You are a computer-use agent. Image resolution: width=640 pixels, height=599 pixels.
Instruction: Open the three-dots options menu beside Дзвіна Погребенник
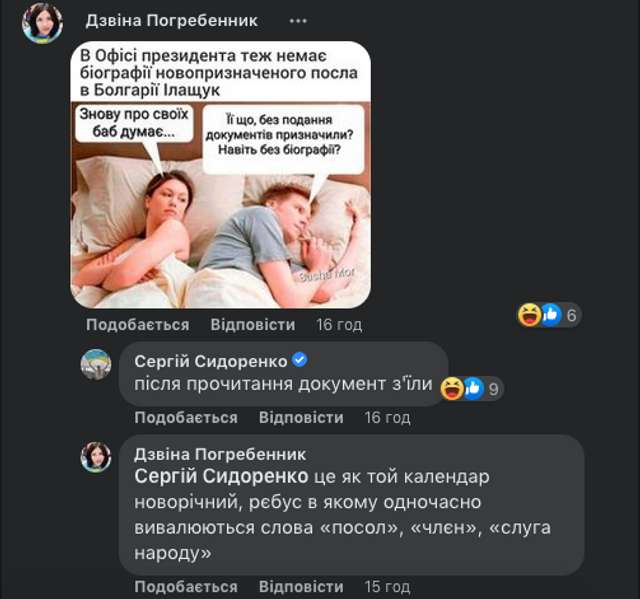[x=298, y=21]
